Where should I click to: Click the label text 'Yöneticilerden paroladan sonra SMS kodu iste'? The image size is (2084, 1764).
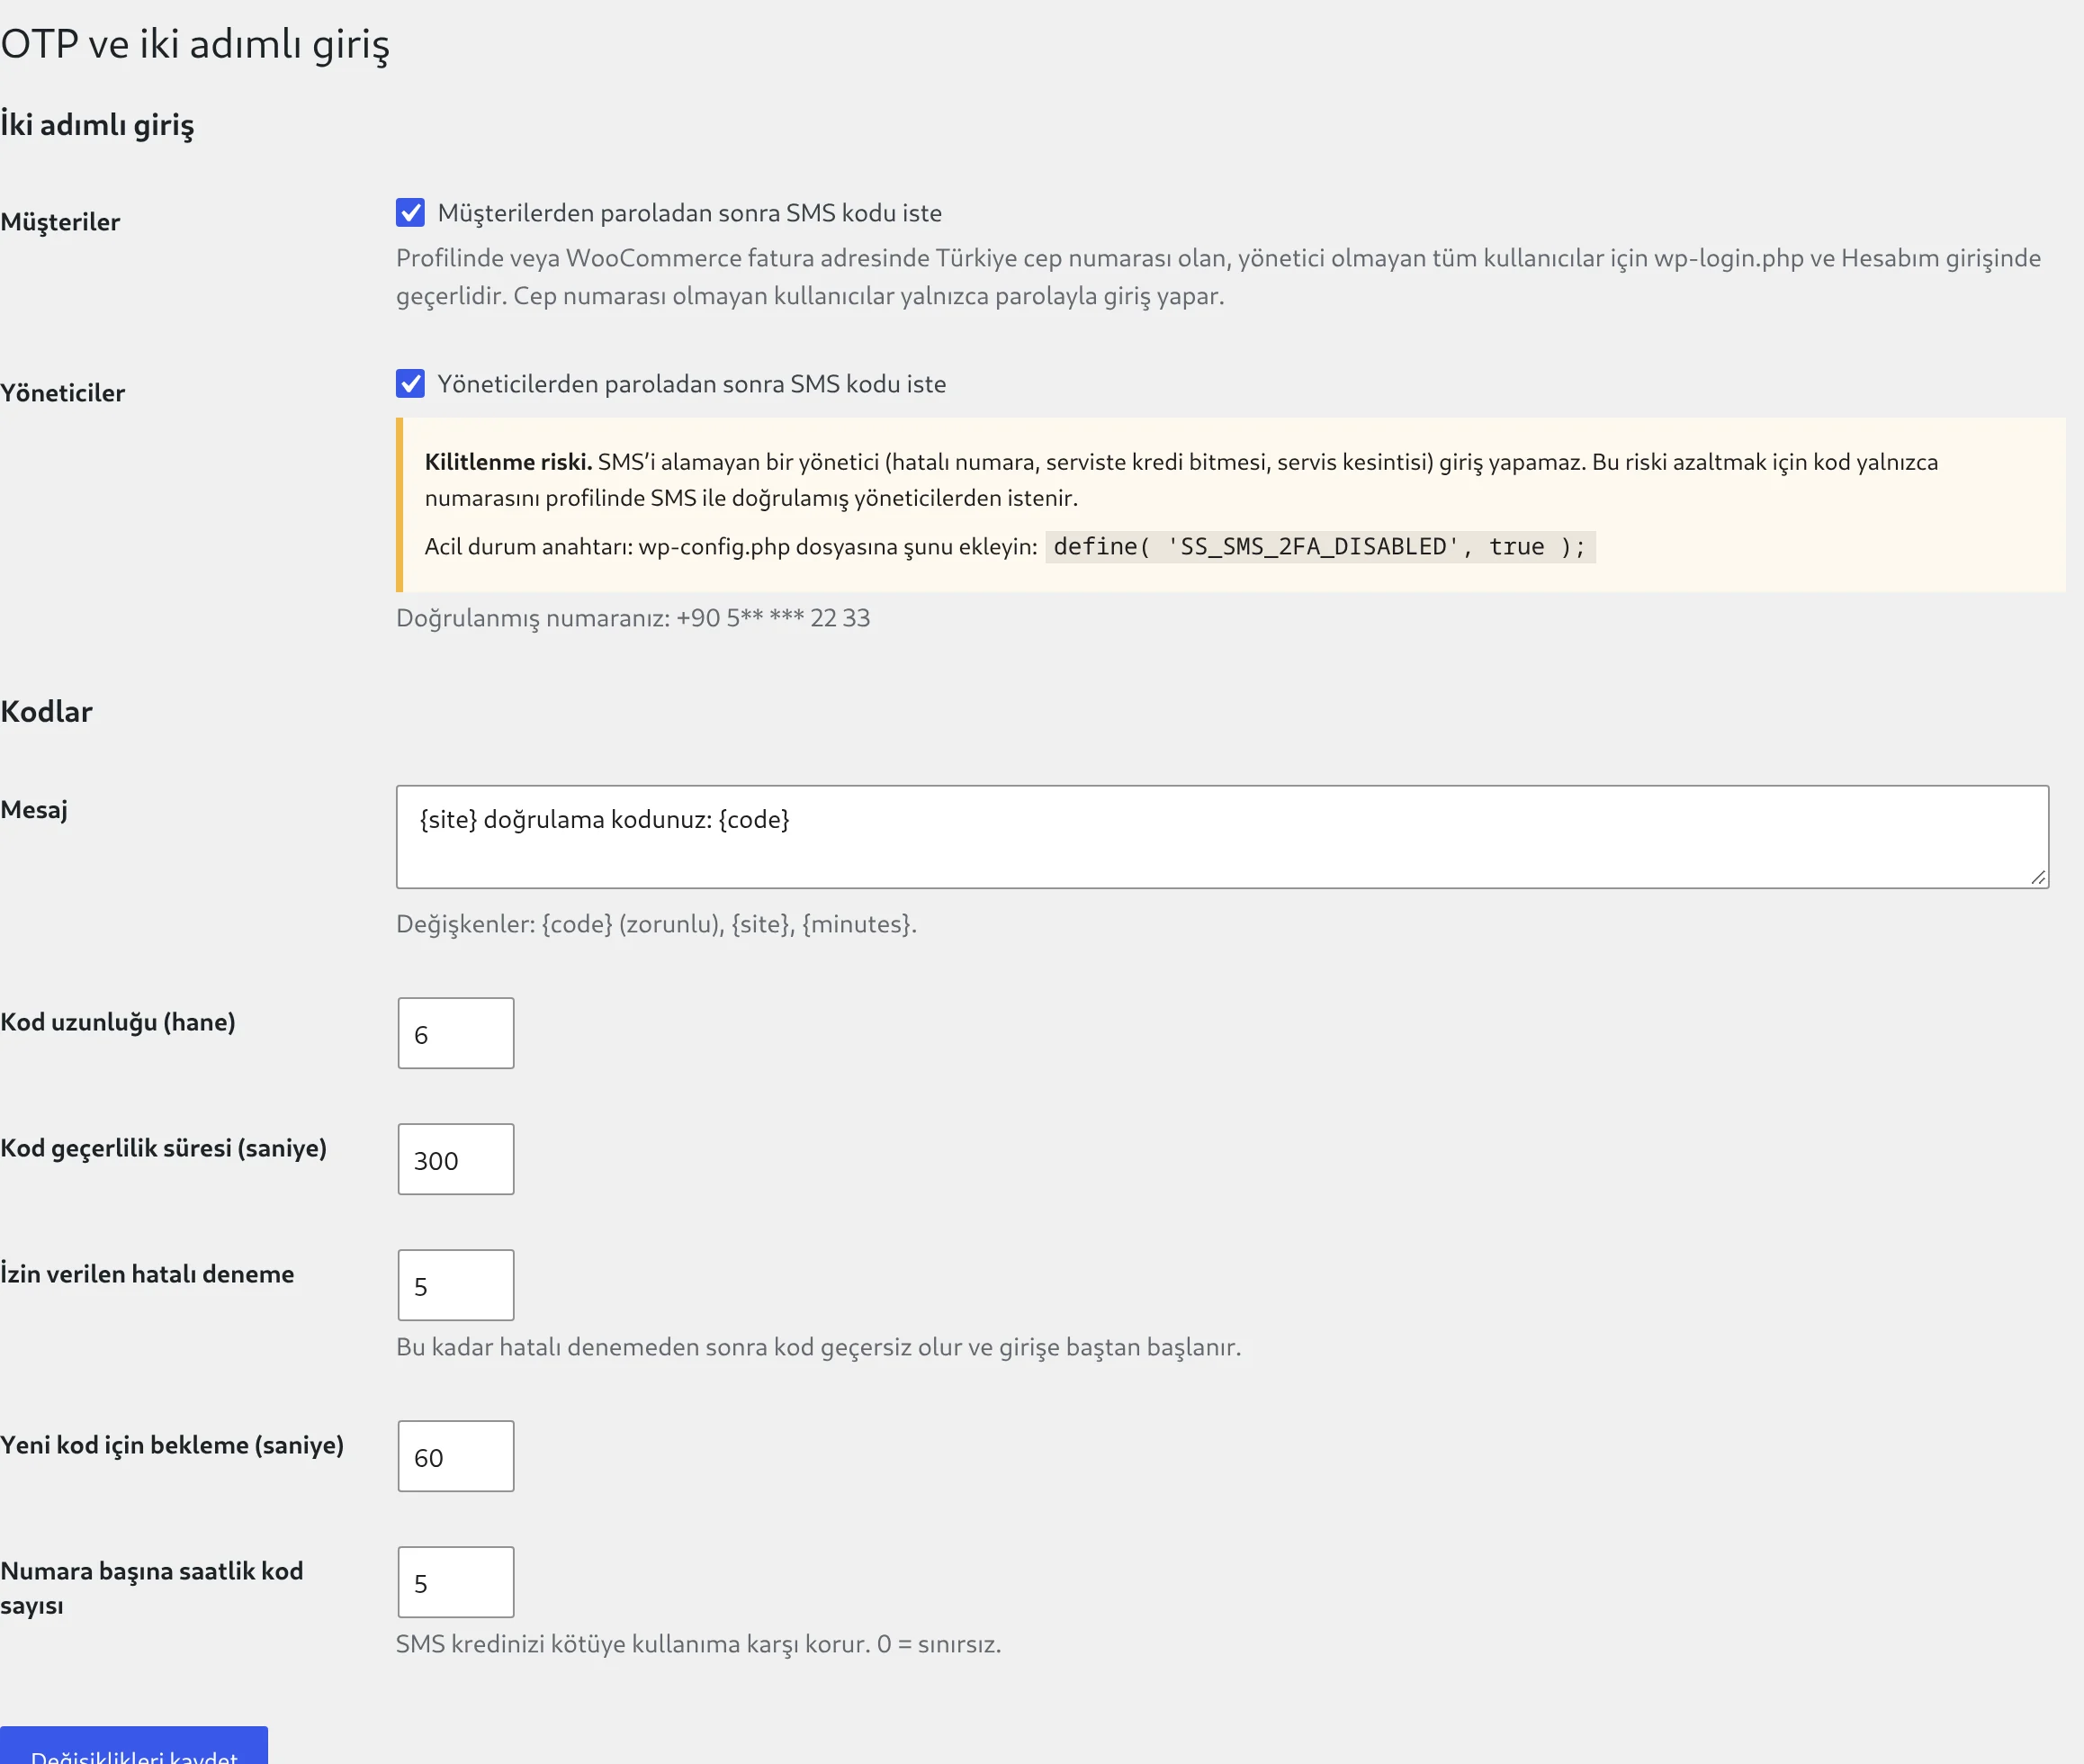pos(692,384)
